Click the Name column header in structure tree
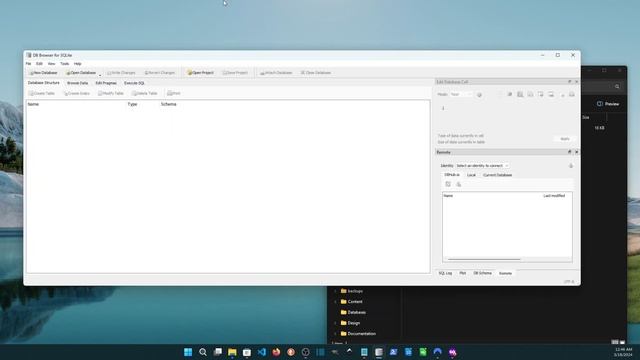 click(x=33, y=104)
